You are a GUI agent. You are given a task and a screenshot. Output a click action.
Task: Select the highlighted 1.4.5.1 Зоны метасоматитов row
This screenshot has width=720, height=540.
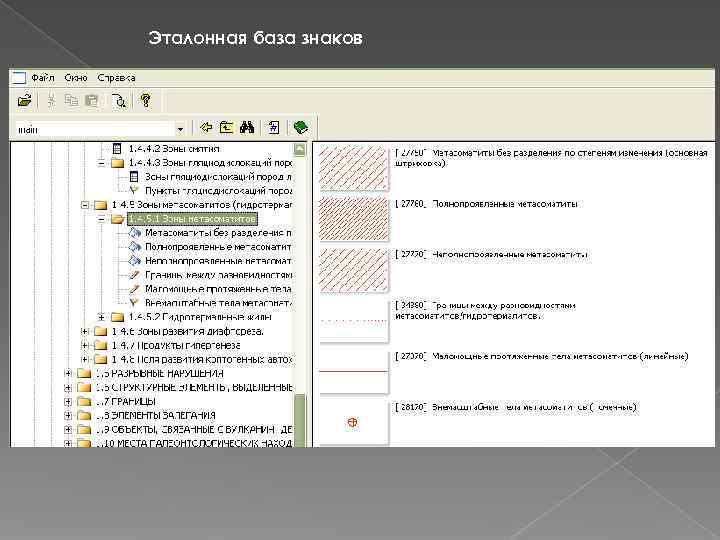192,219
